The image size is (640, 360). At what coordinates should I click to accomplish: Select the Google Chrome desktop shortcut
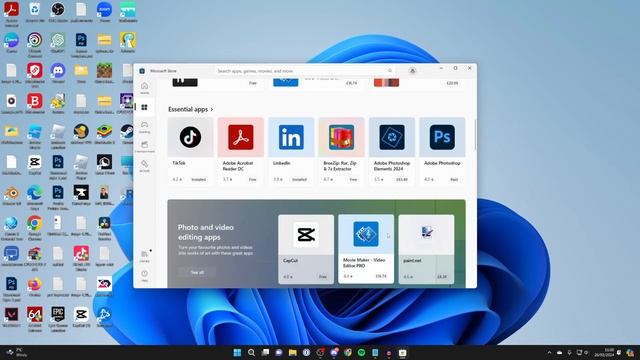pyautogui.click(x=35, y=228)
